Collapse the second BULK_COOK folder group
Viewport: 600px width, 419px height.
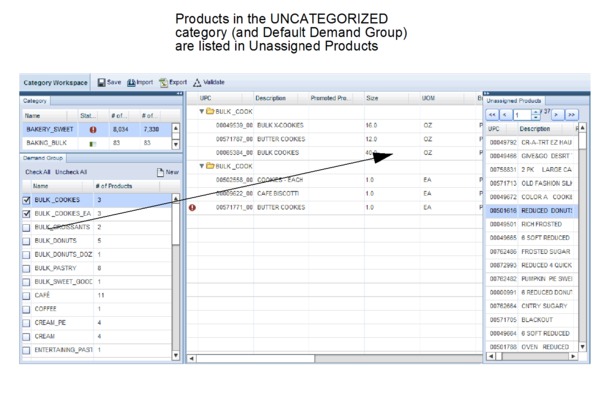click(200, 166)
